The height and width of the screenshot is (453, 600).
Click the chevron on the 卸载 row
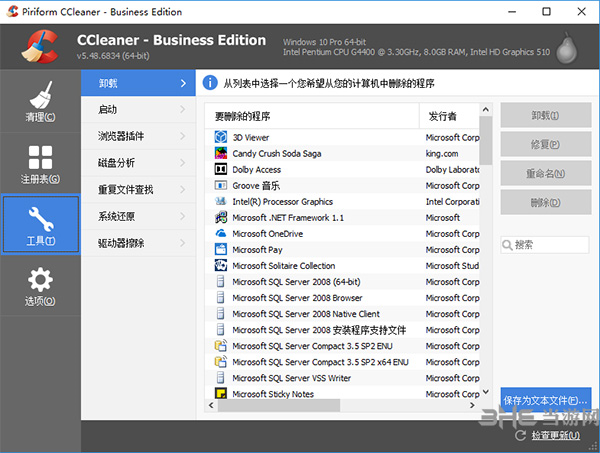click(183, 83)
